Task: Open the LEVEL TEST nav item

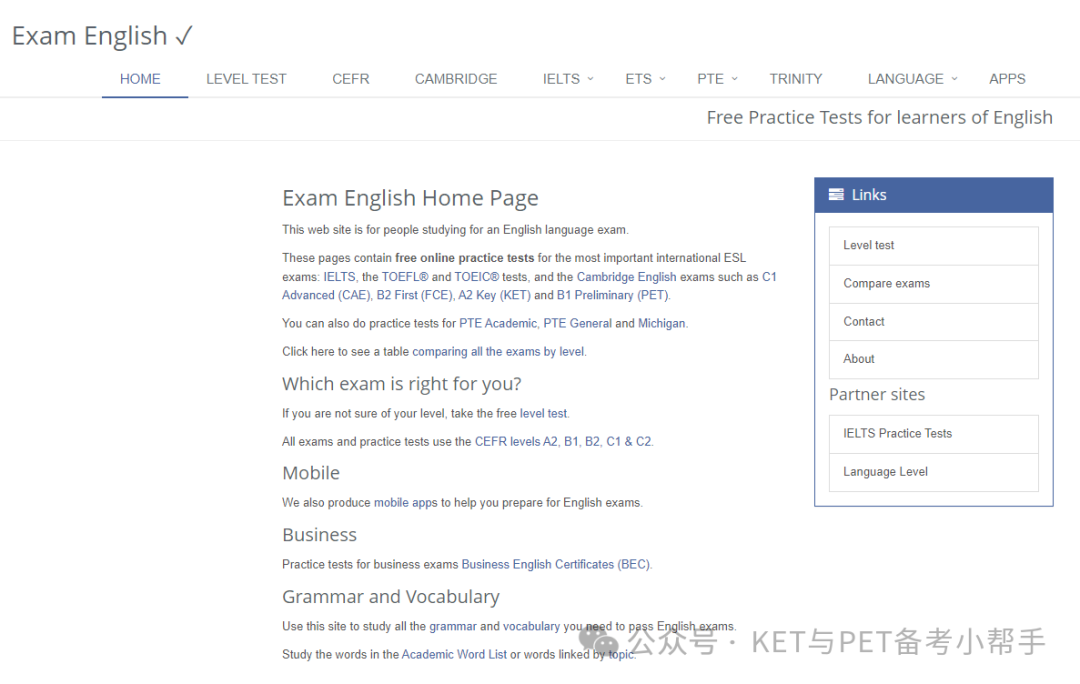Action: [246, 79]
